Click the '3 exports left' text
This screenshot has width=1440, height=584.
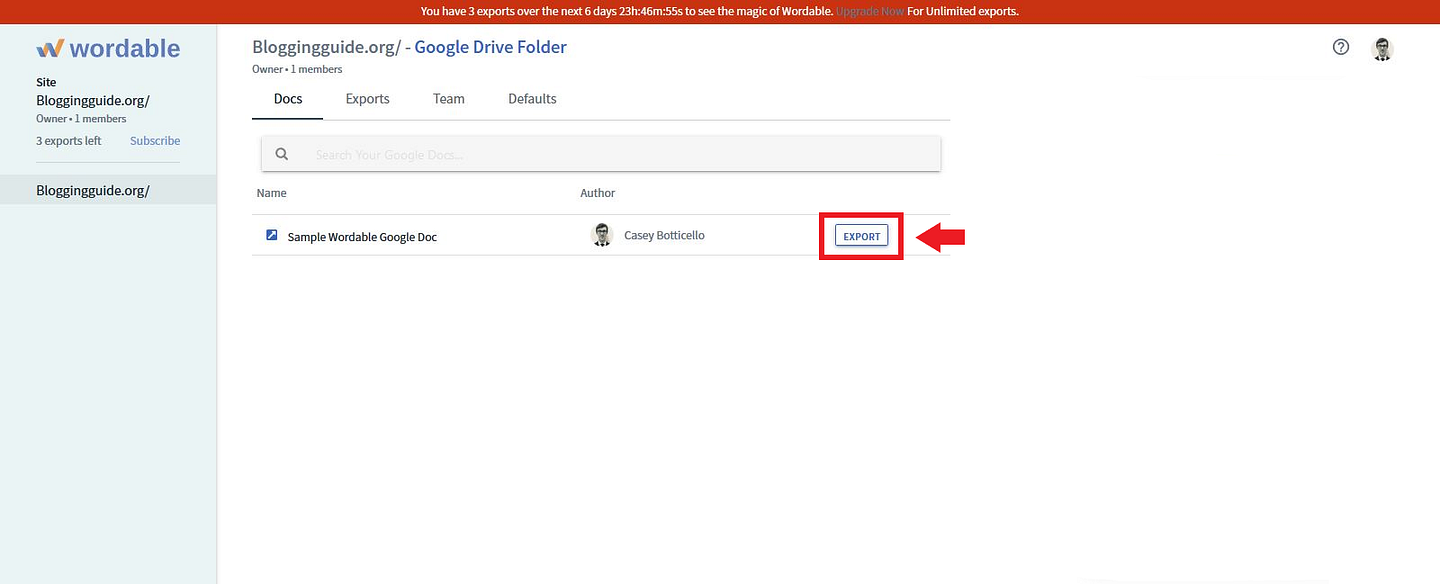tap(69, 141)
